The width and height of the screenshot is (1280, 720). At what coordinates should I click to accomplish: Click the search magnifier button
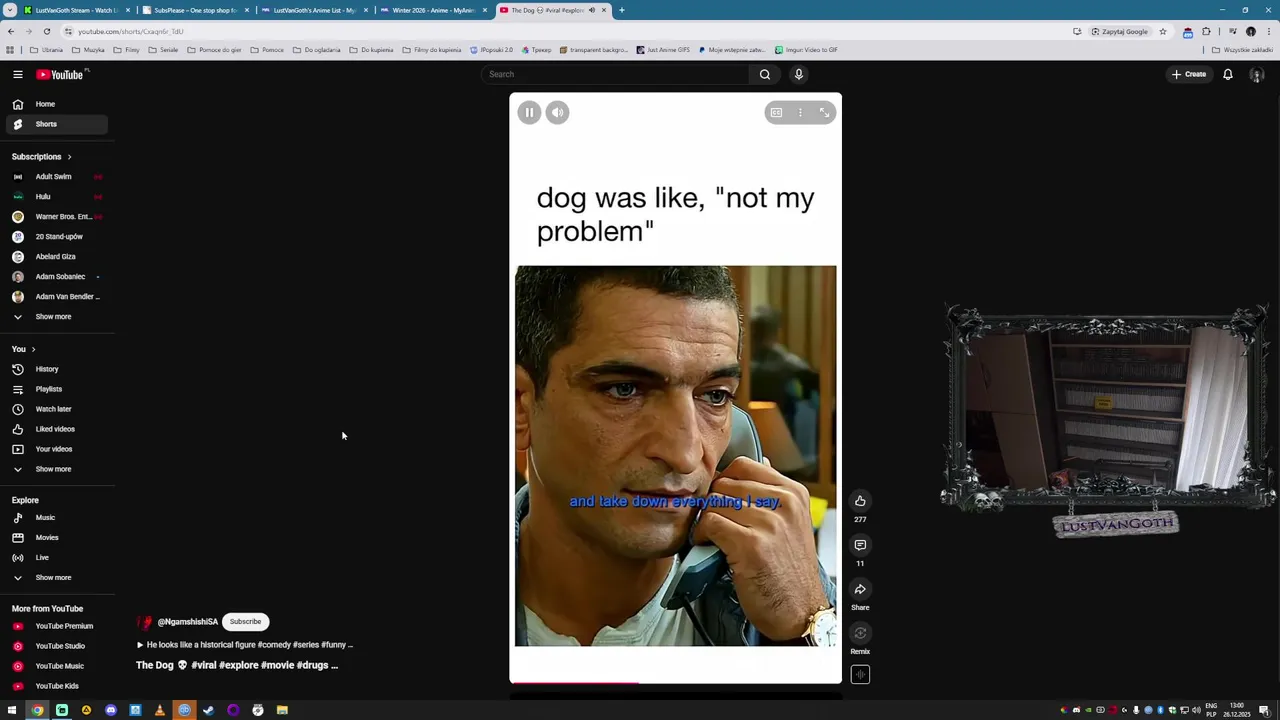click(x=765, y=74)
